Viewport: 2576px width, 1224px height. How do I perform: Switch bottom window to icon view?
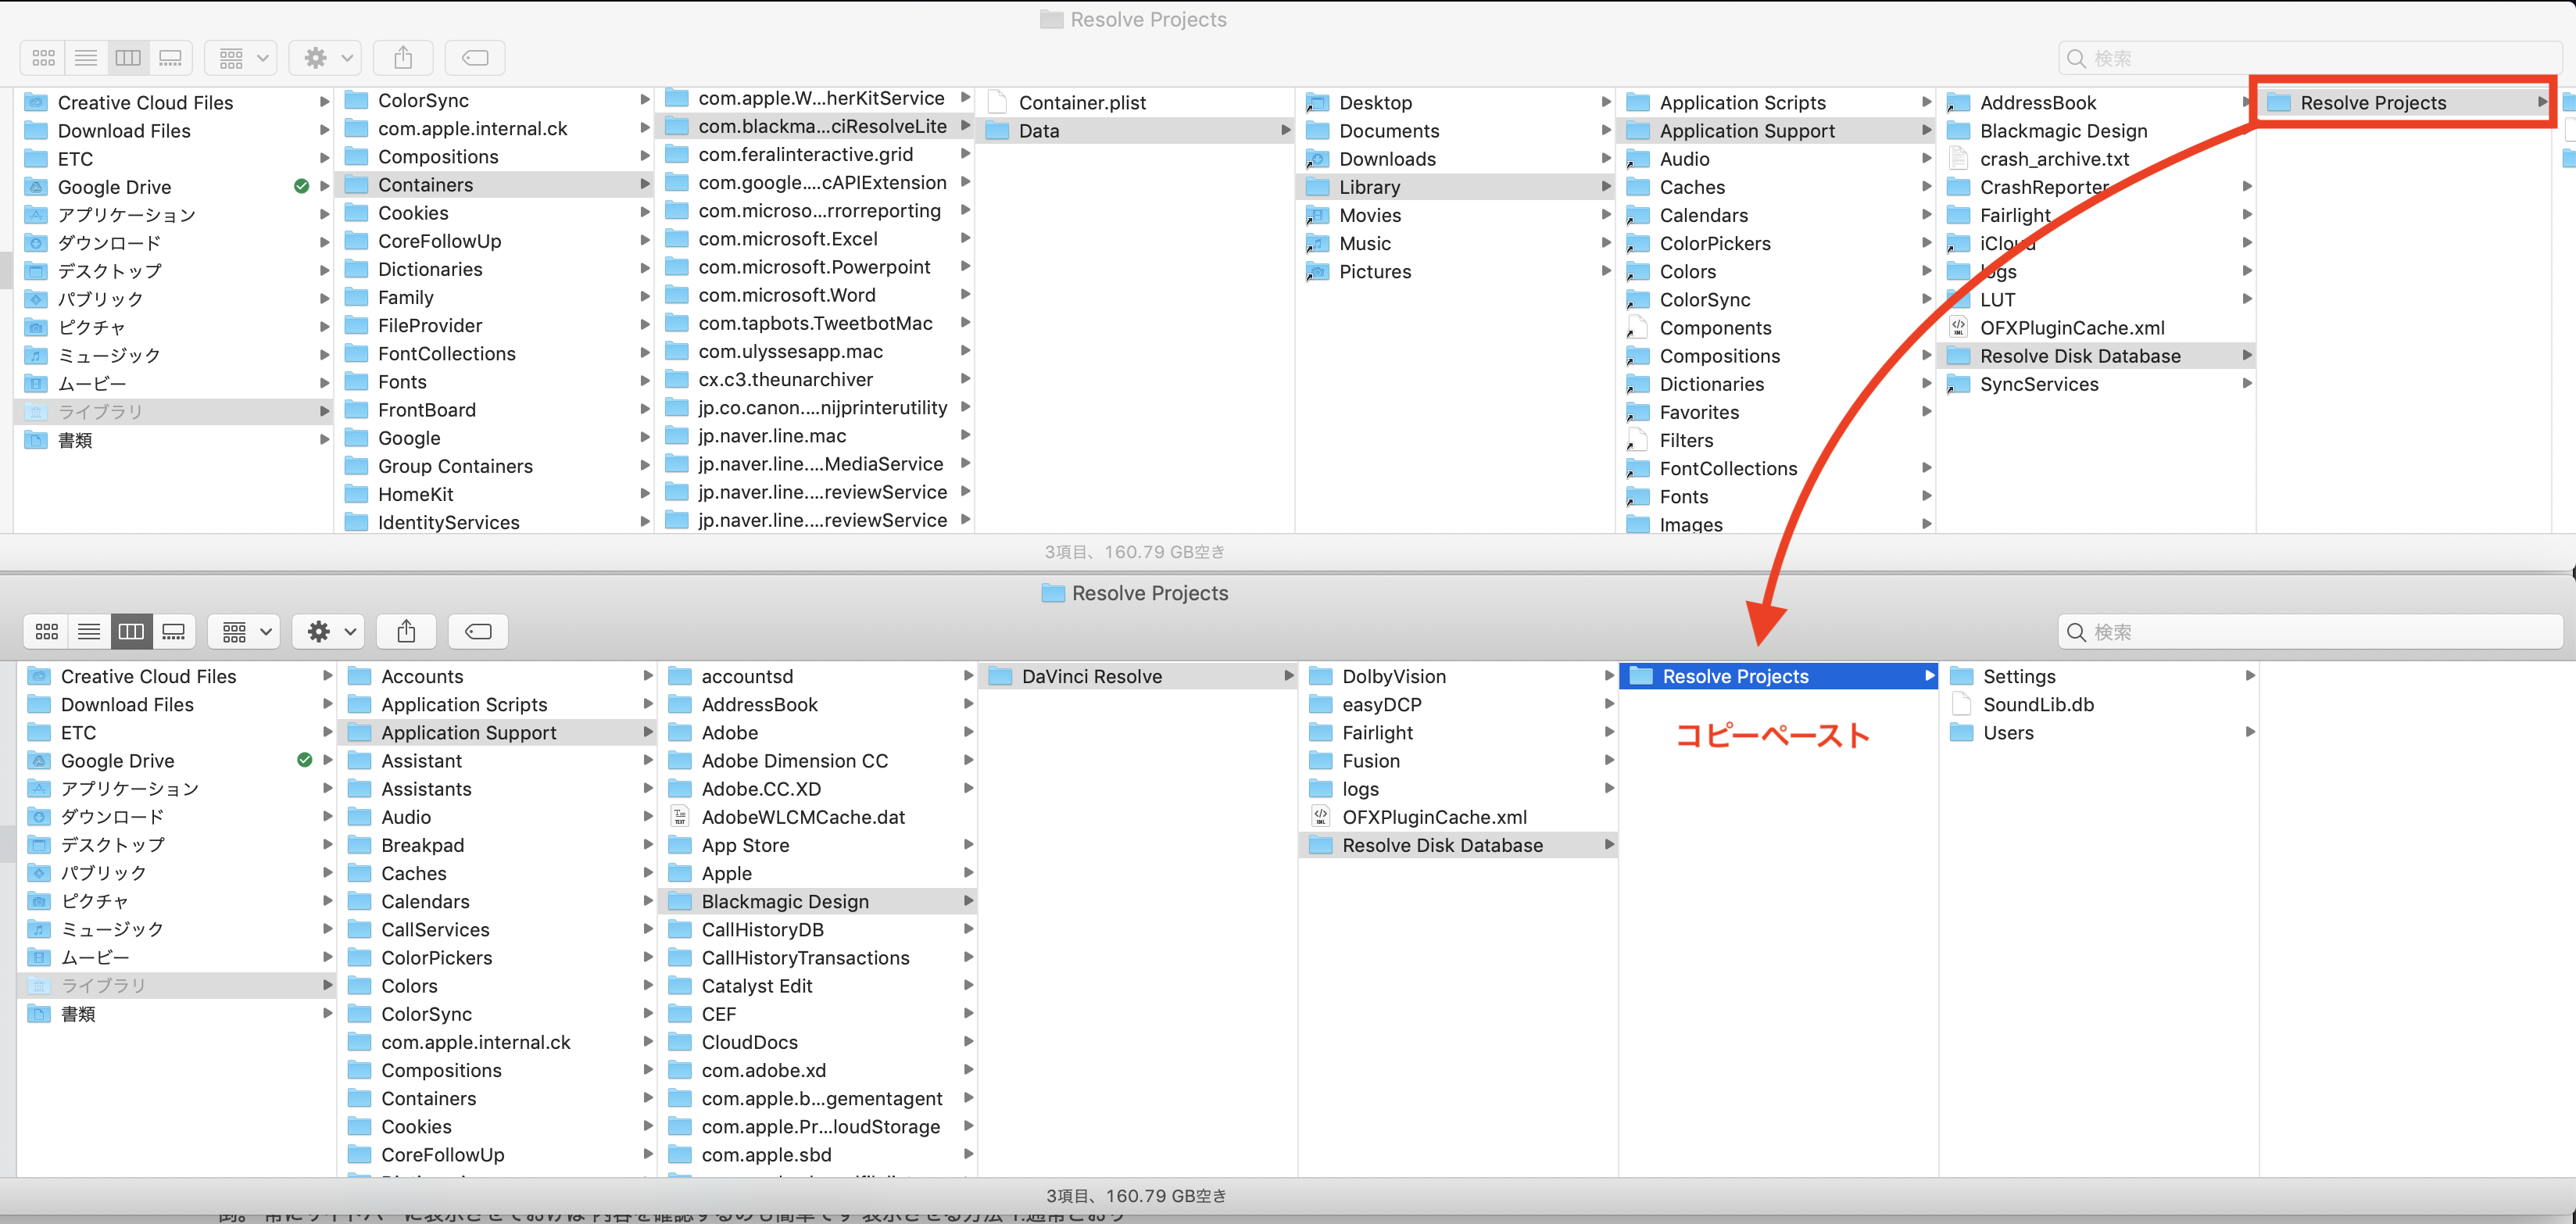point(46,631)
